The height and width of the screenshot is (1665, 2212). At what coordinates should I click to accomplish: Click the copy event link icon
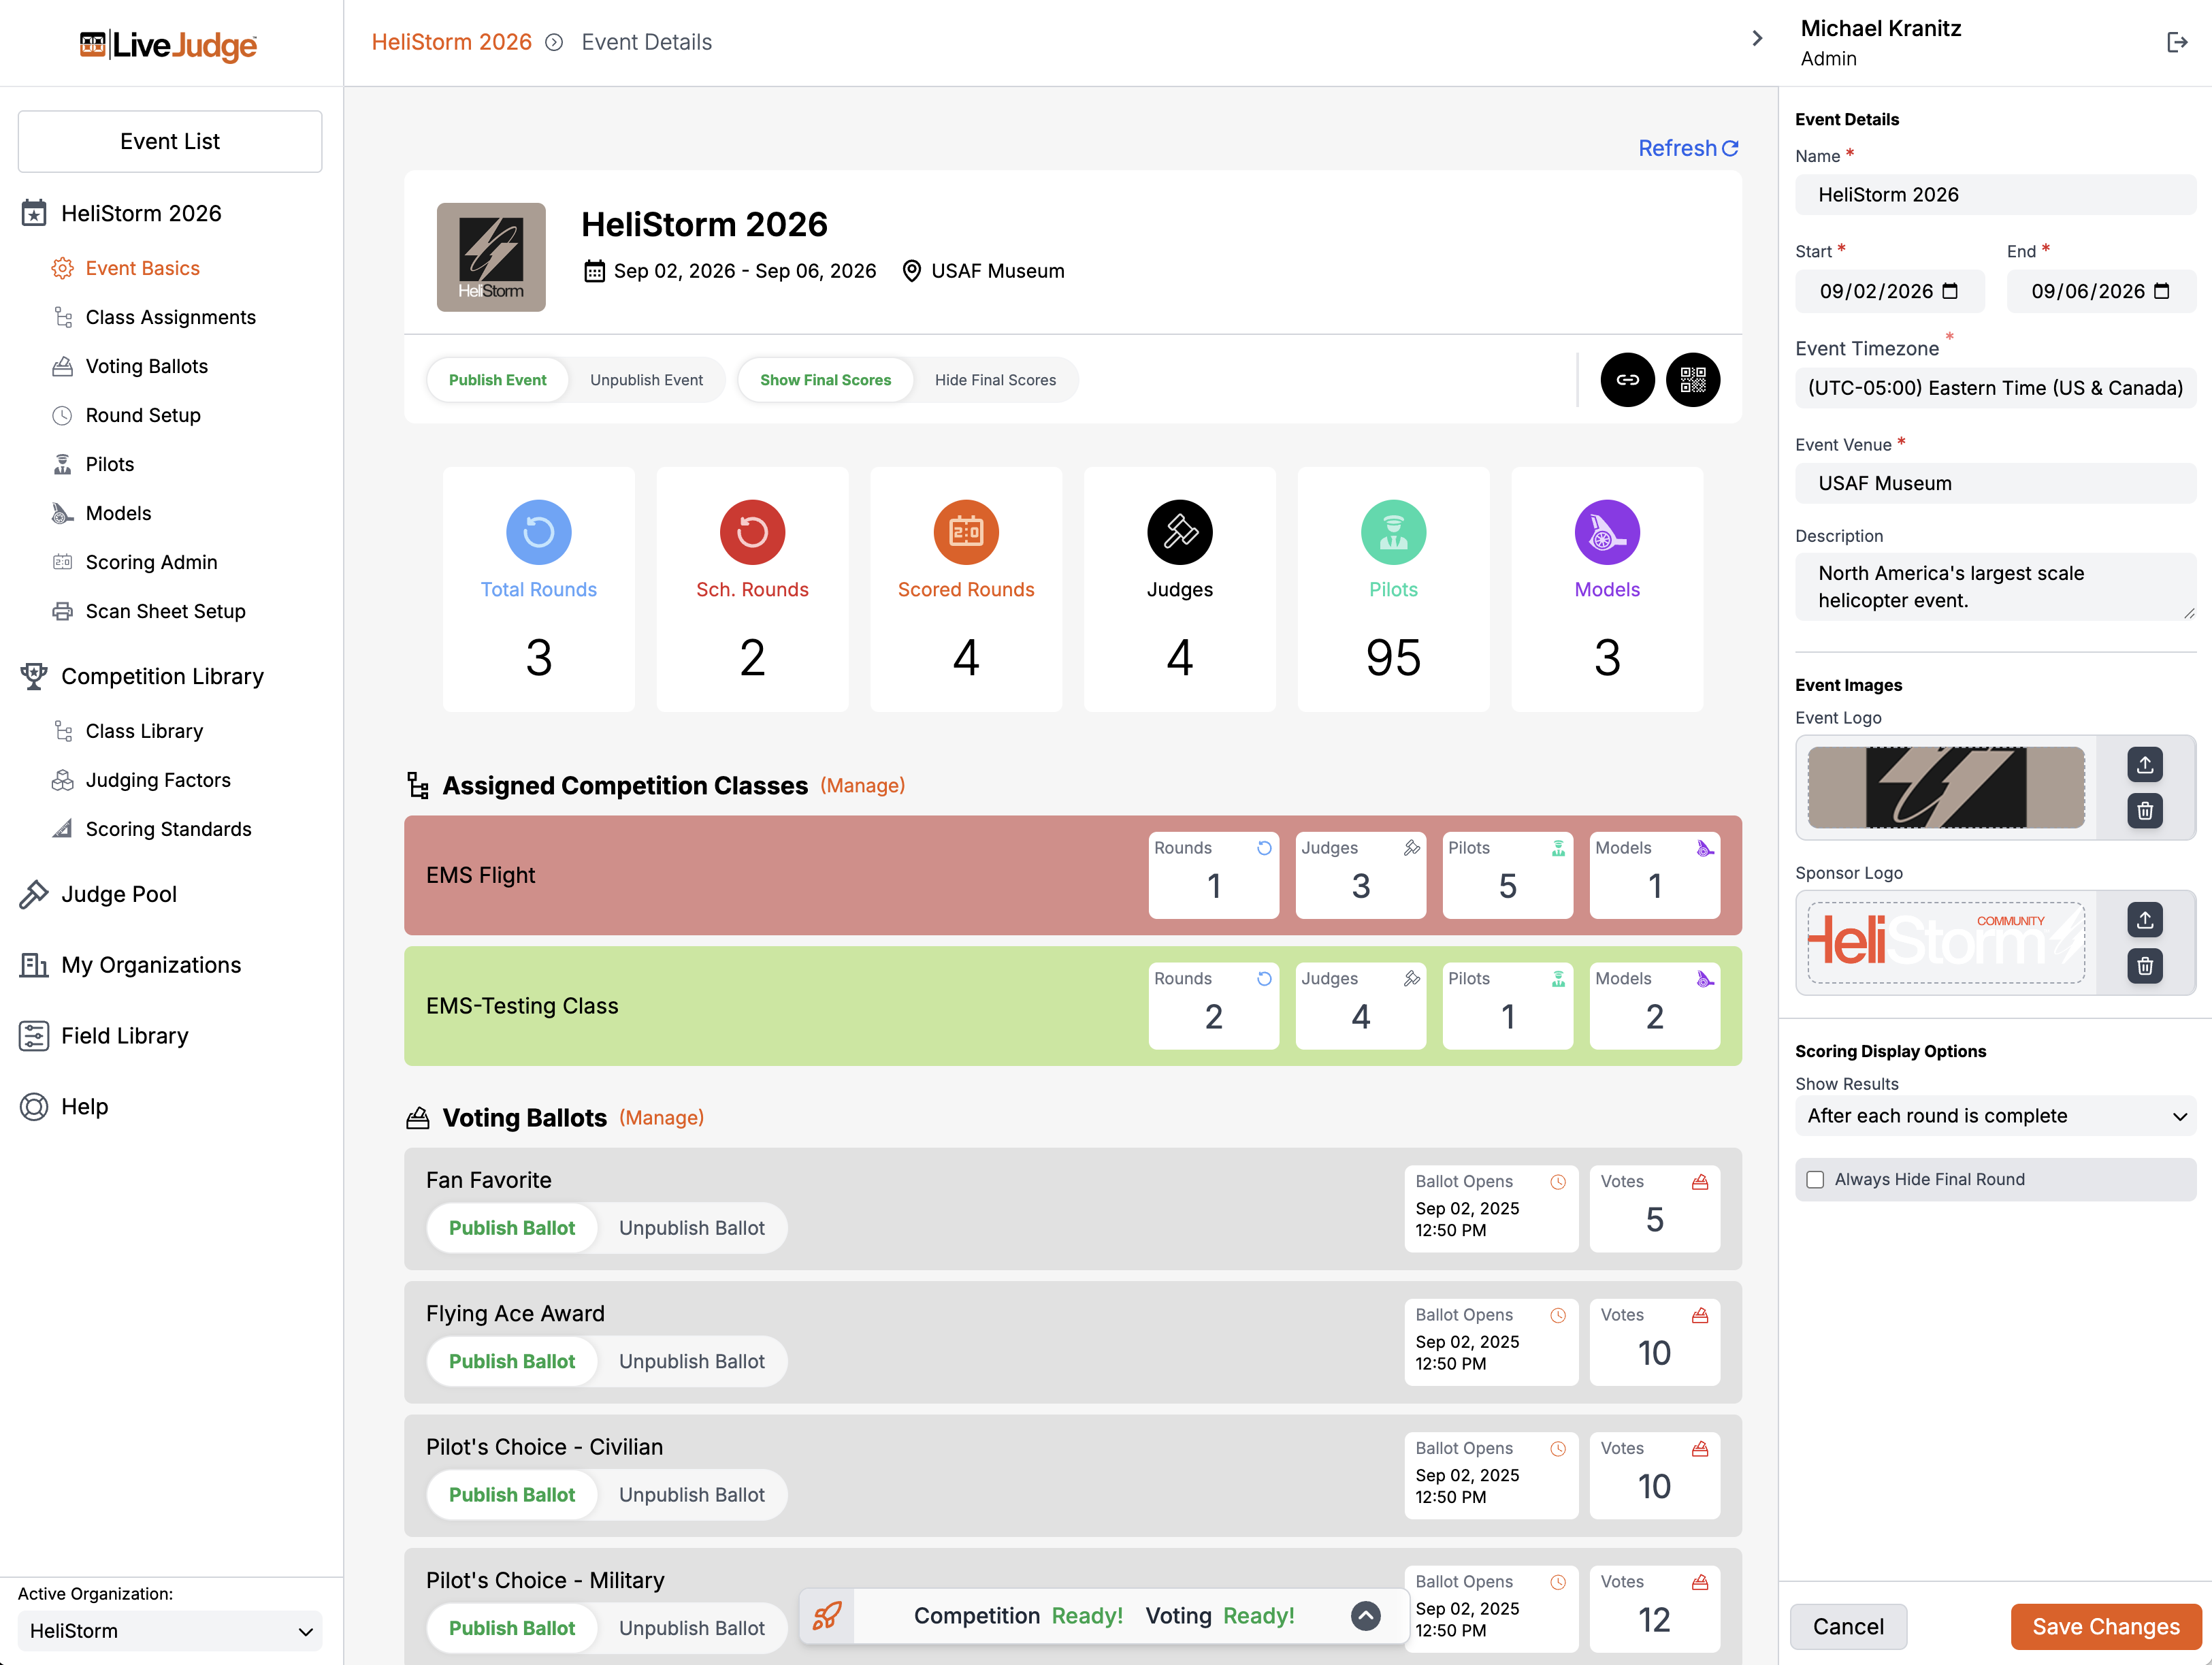point(1627,380)
